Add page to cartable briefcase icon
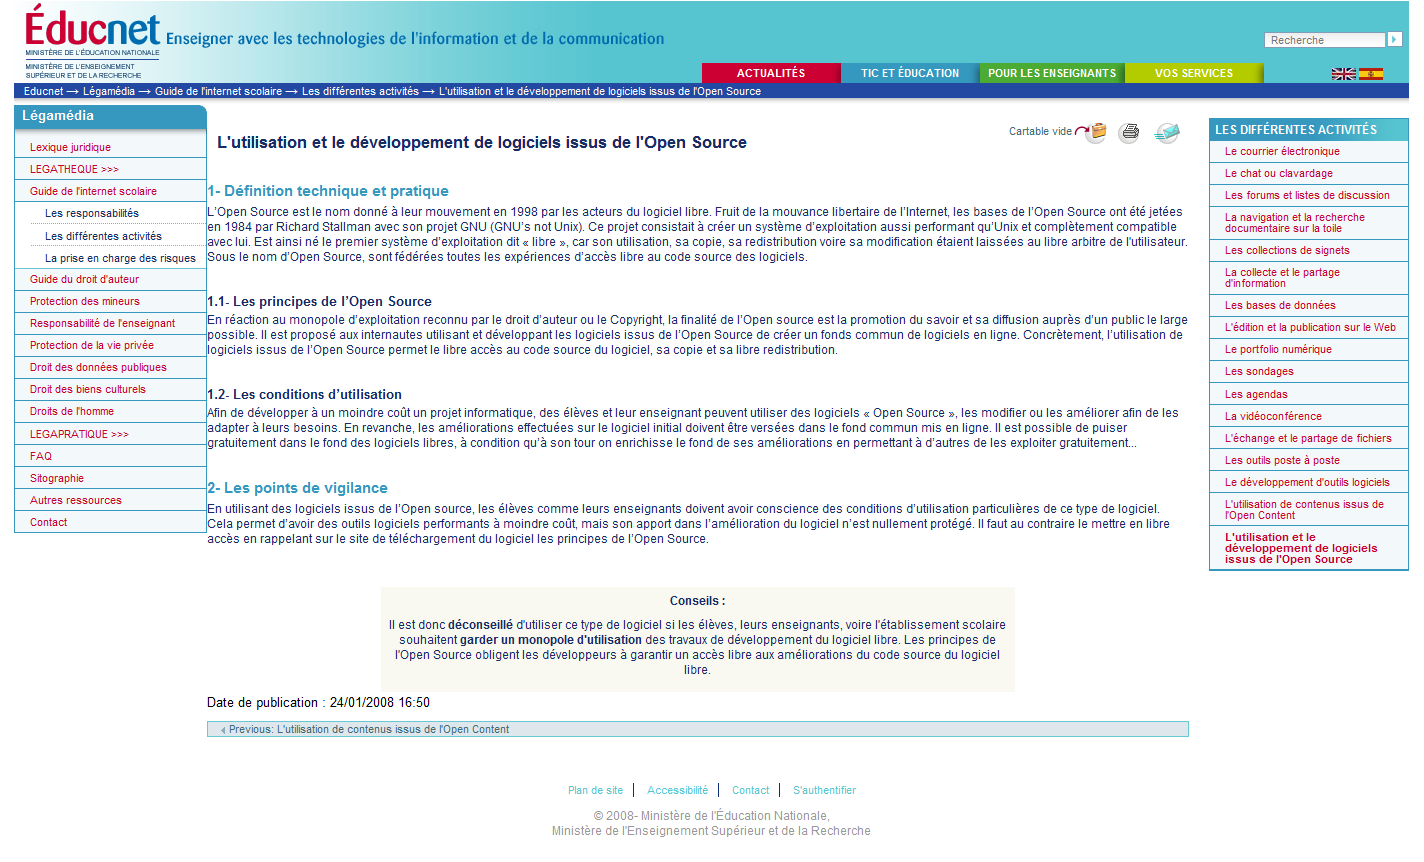The width and height of the screenshot is (1424, 862). pyautogui.click(x=1097, y=132)
